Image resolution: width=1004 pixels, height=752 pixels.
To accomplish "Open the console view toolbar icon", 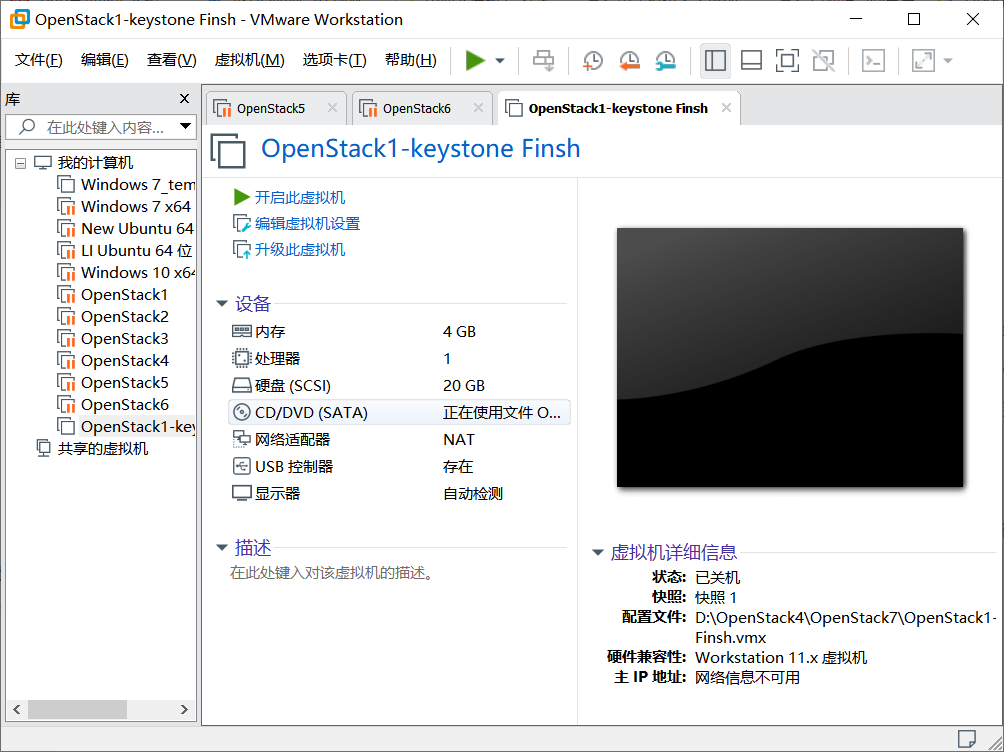I will point(873,61).
